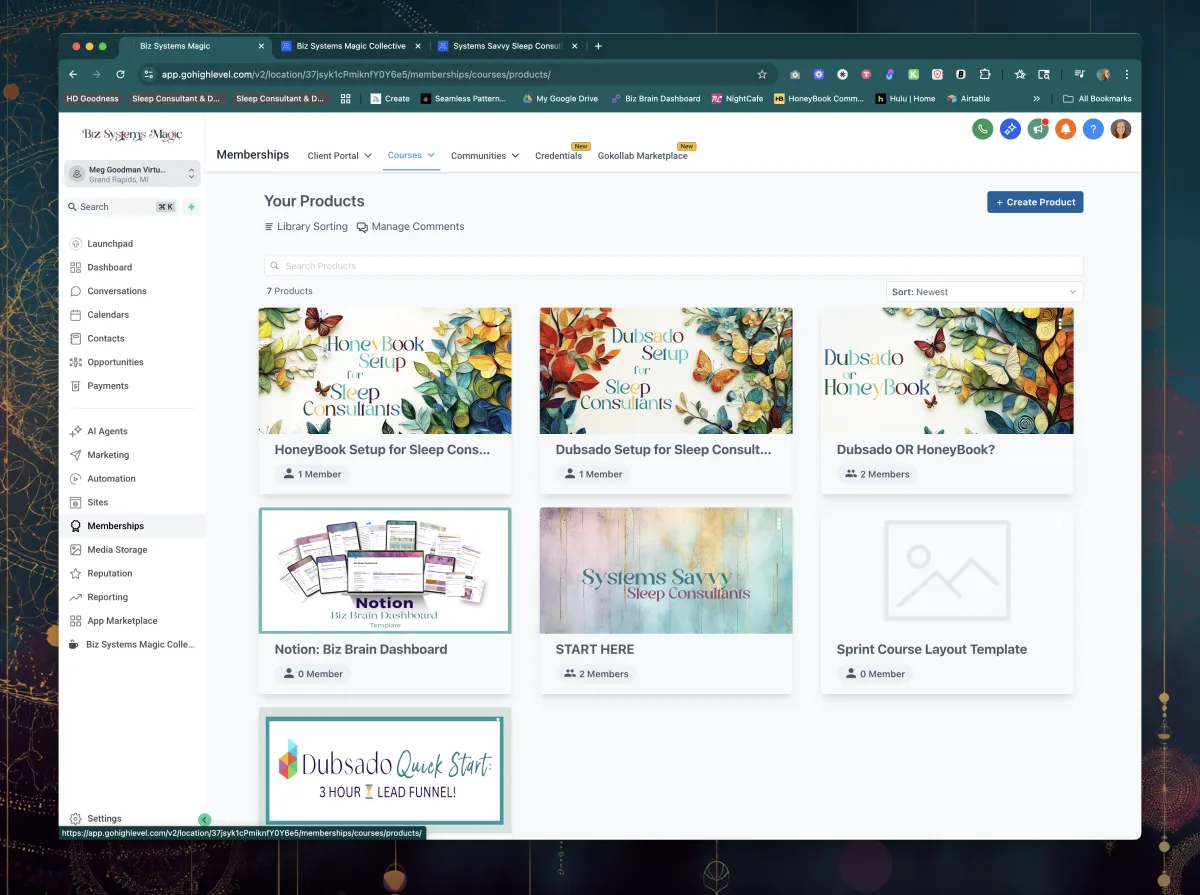The width and height of the screenshot is (1200, 895).
Task: Open the Dubsado Setup for Sleep Consultants thumbnail
Action: coord(666,371)
